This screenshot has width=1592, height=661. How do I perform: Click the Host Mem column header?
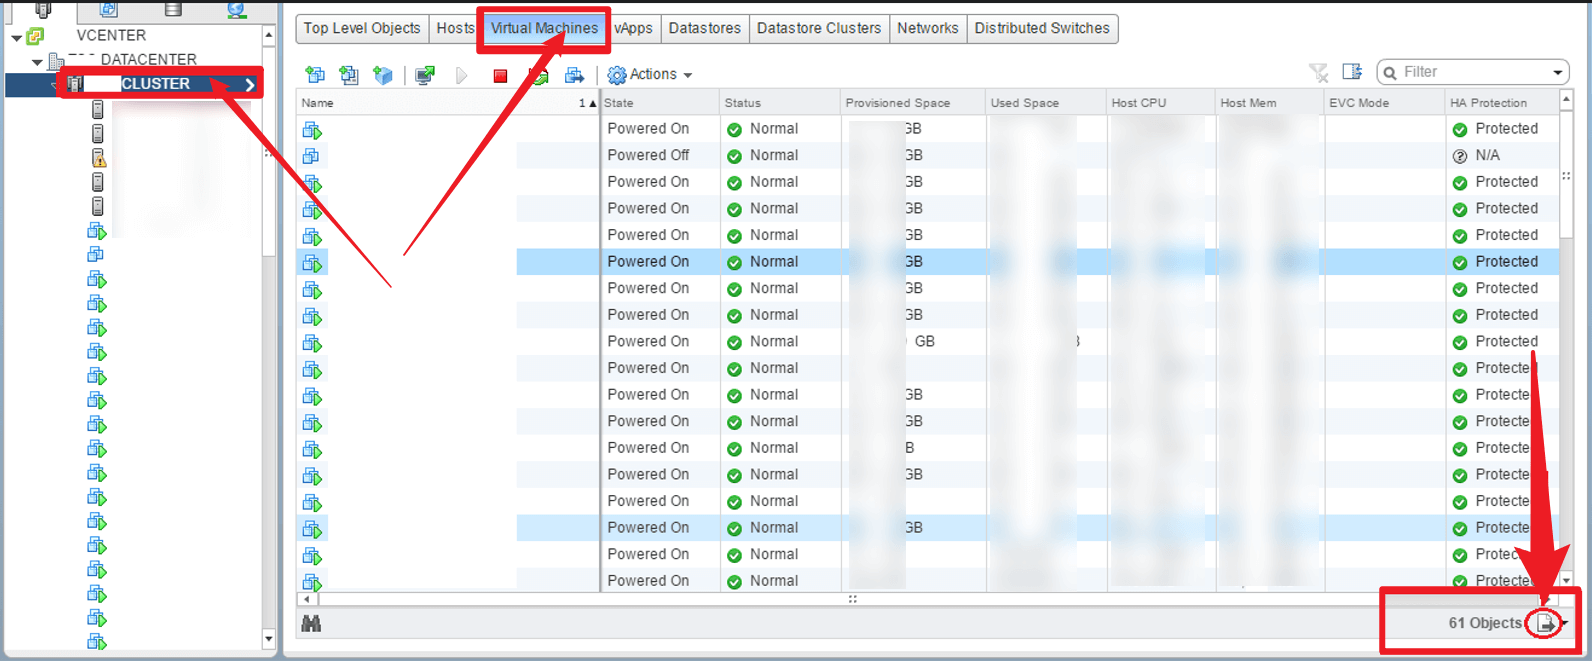[x=1270, y=103]
